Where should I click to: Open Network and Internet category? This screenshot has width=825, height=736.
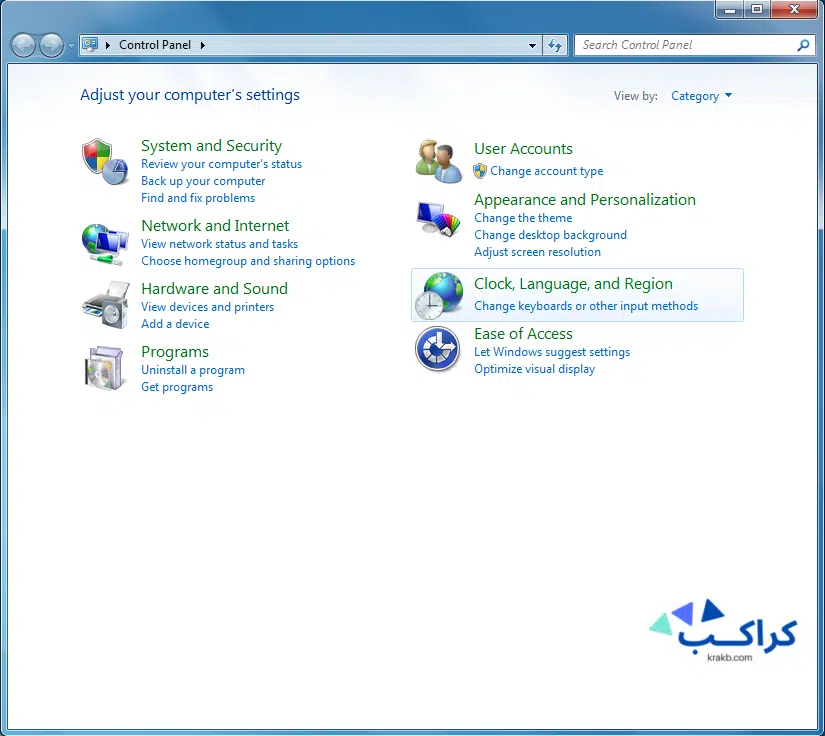pyautogui.click(x=215, y=226)
